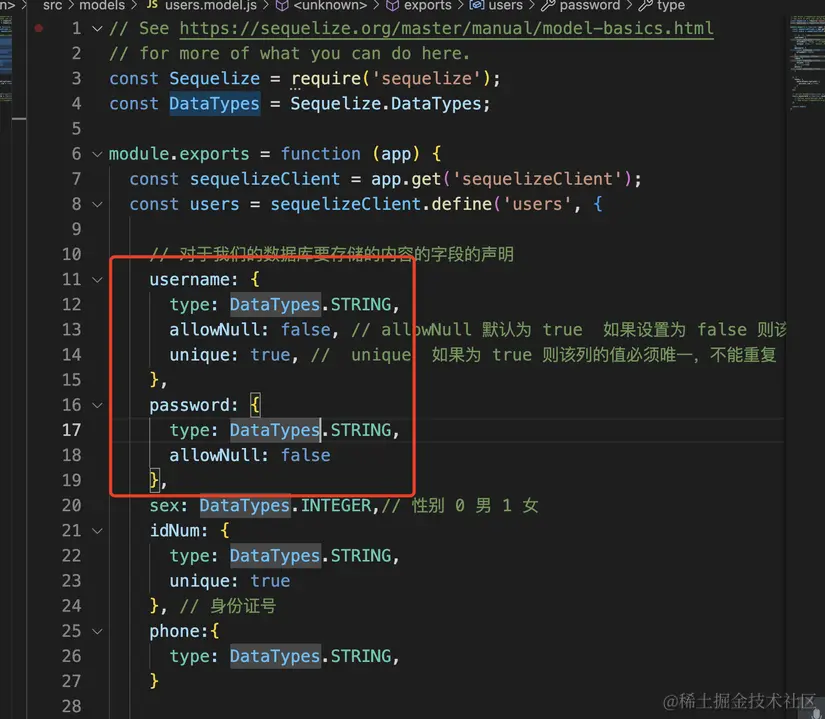Click line number 17 in the gutter

coord(72,430)
